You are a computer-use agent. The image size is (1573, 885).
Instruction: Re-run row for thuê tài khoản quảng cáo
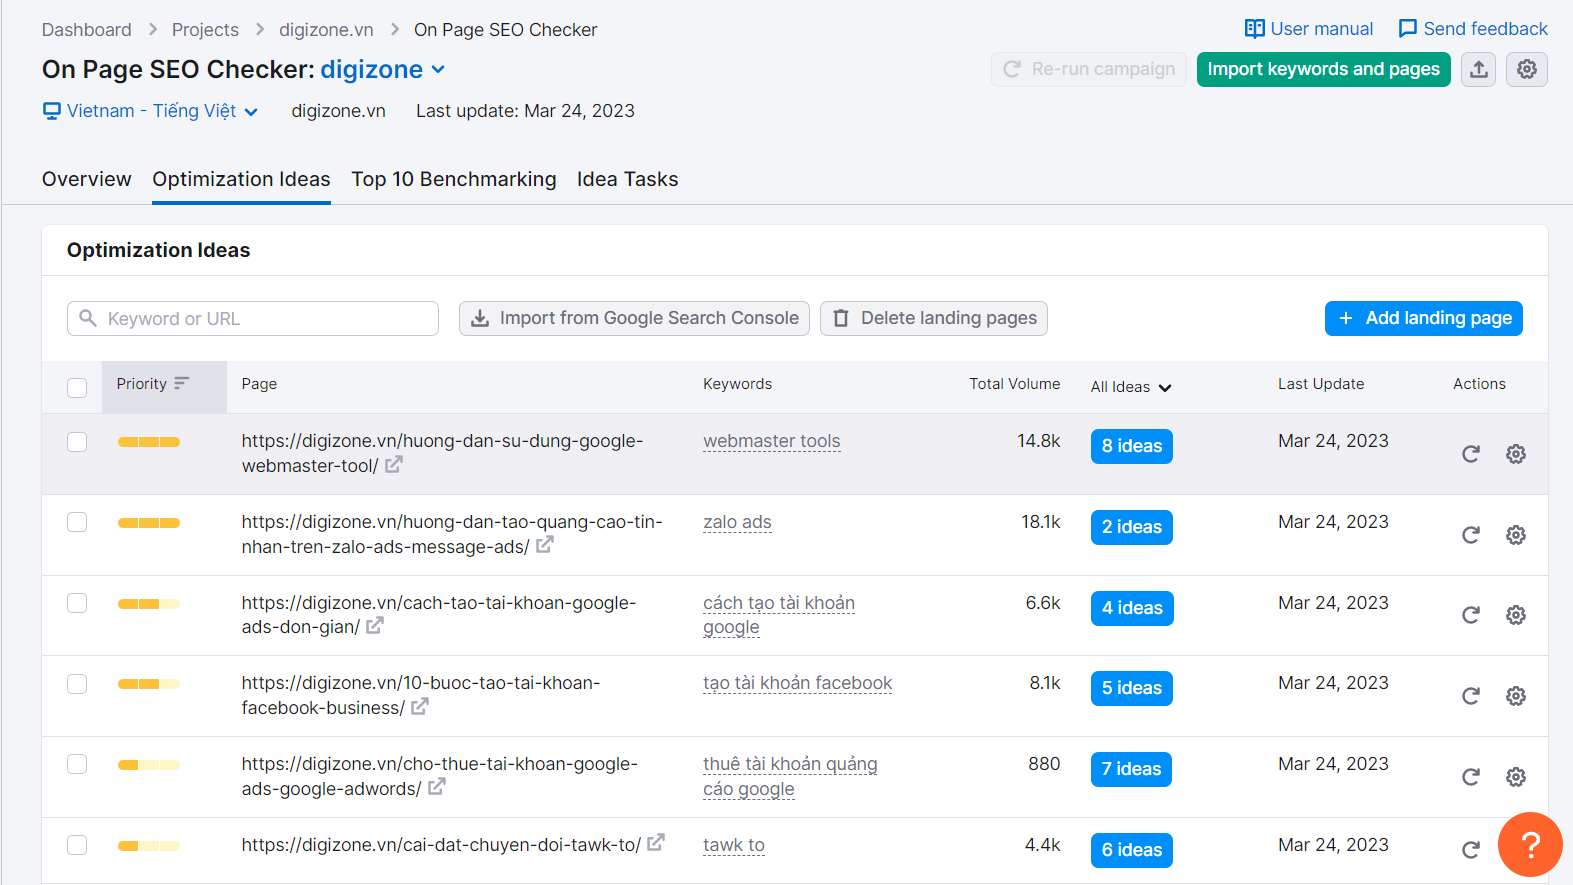point(1470,777)
